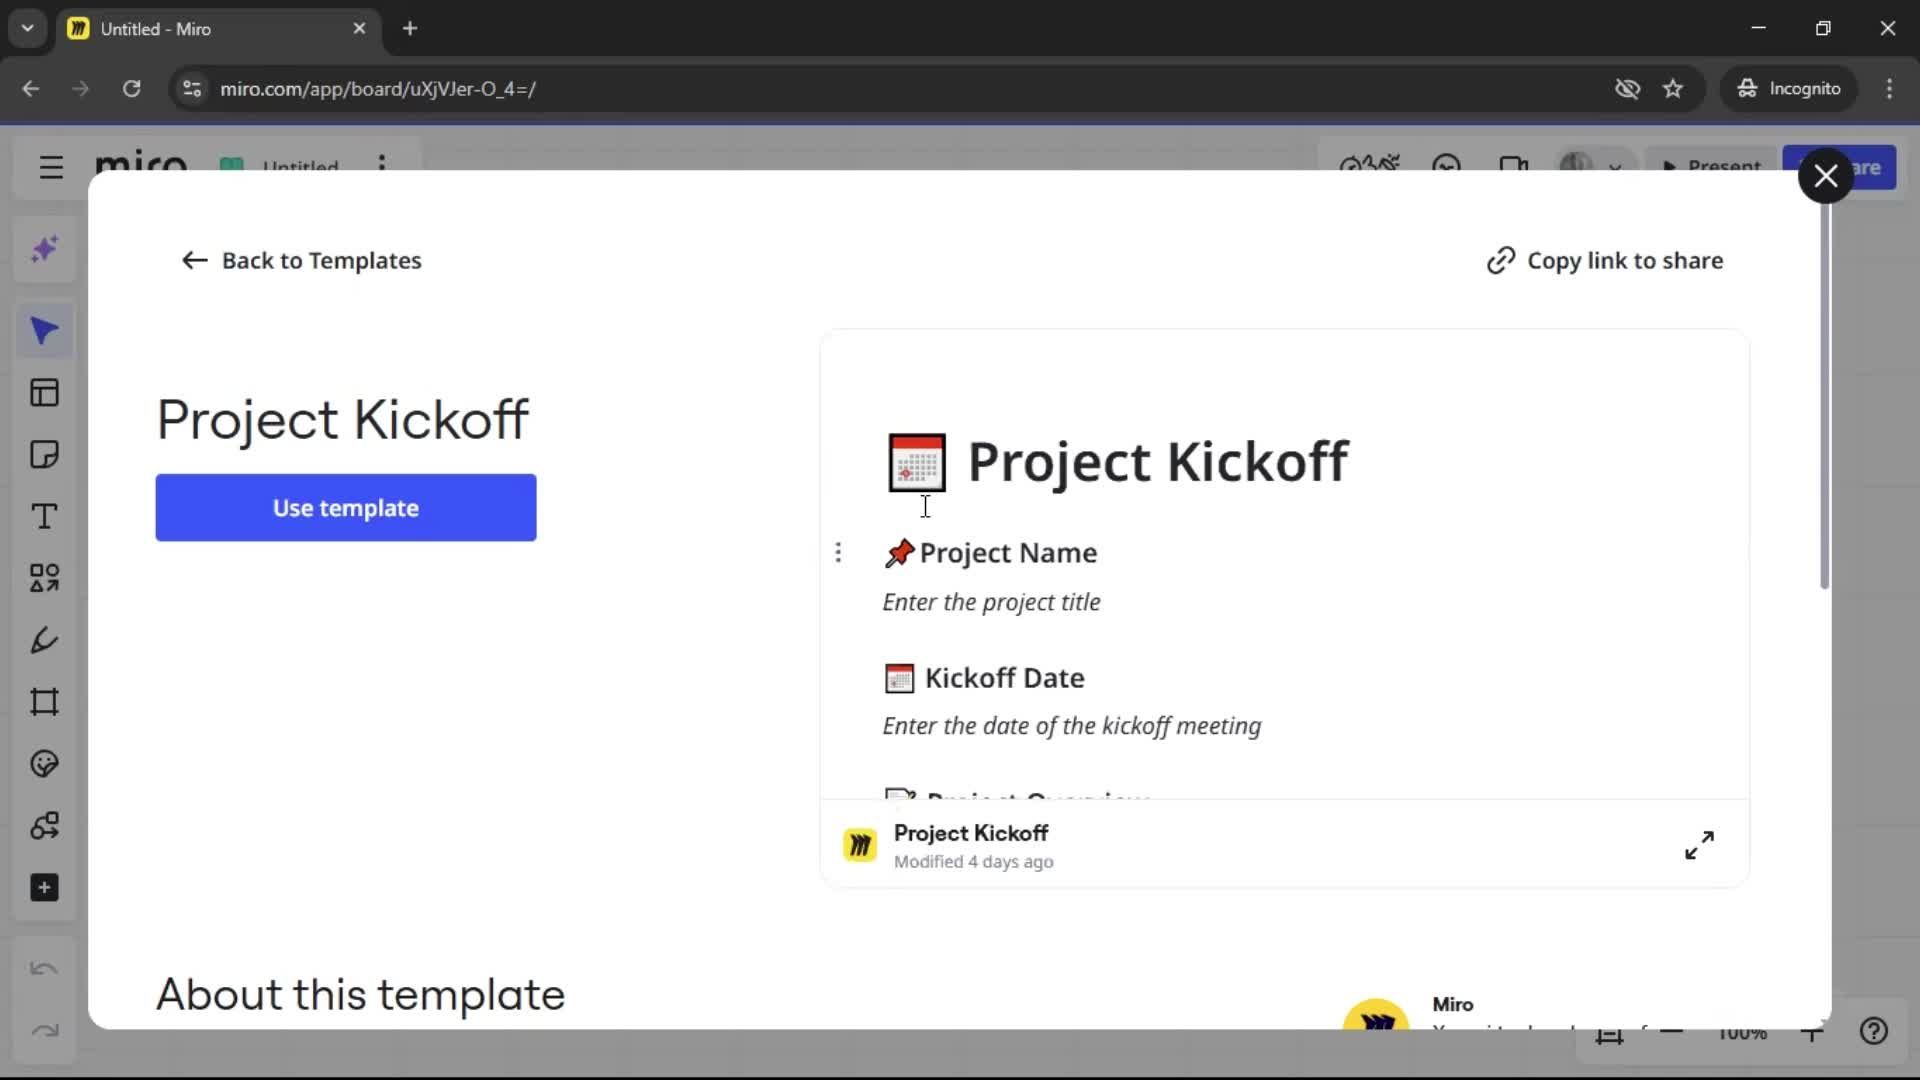Reload the page in the browser
1920x1080 pixels.
pyautogui.click(x=131, y=88)
